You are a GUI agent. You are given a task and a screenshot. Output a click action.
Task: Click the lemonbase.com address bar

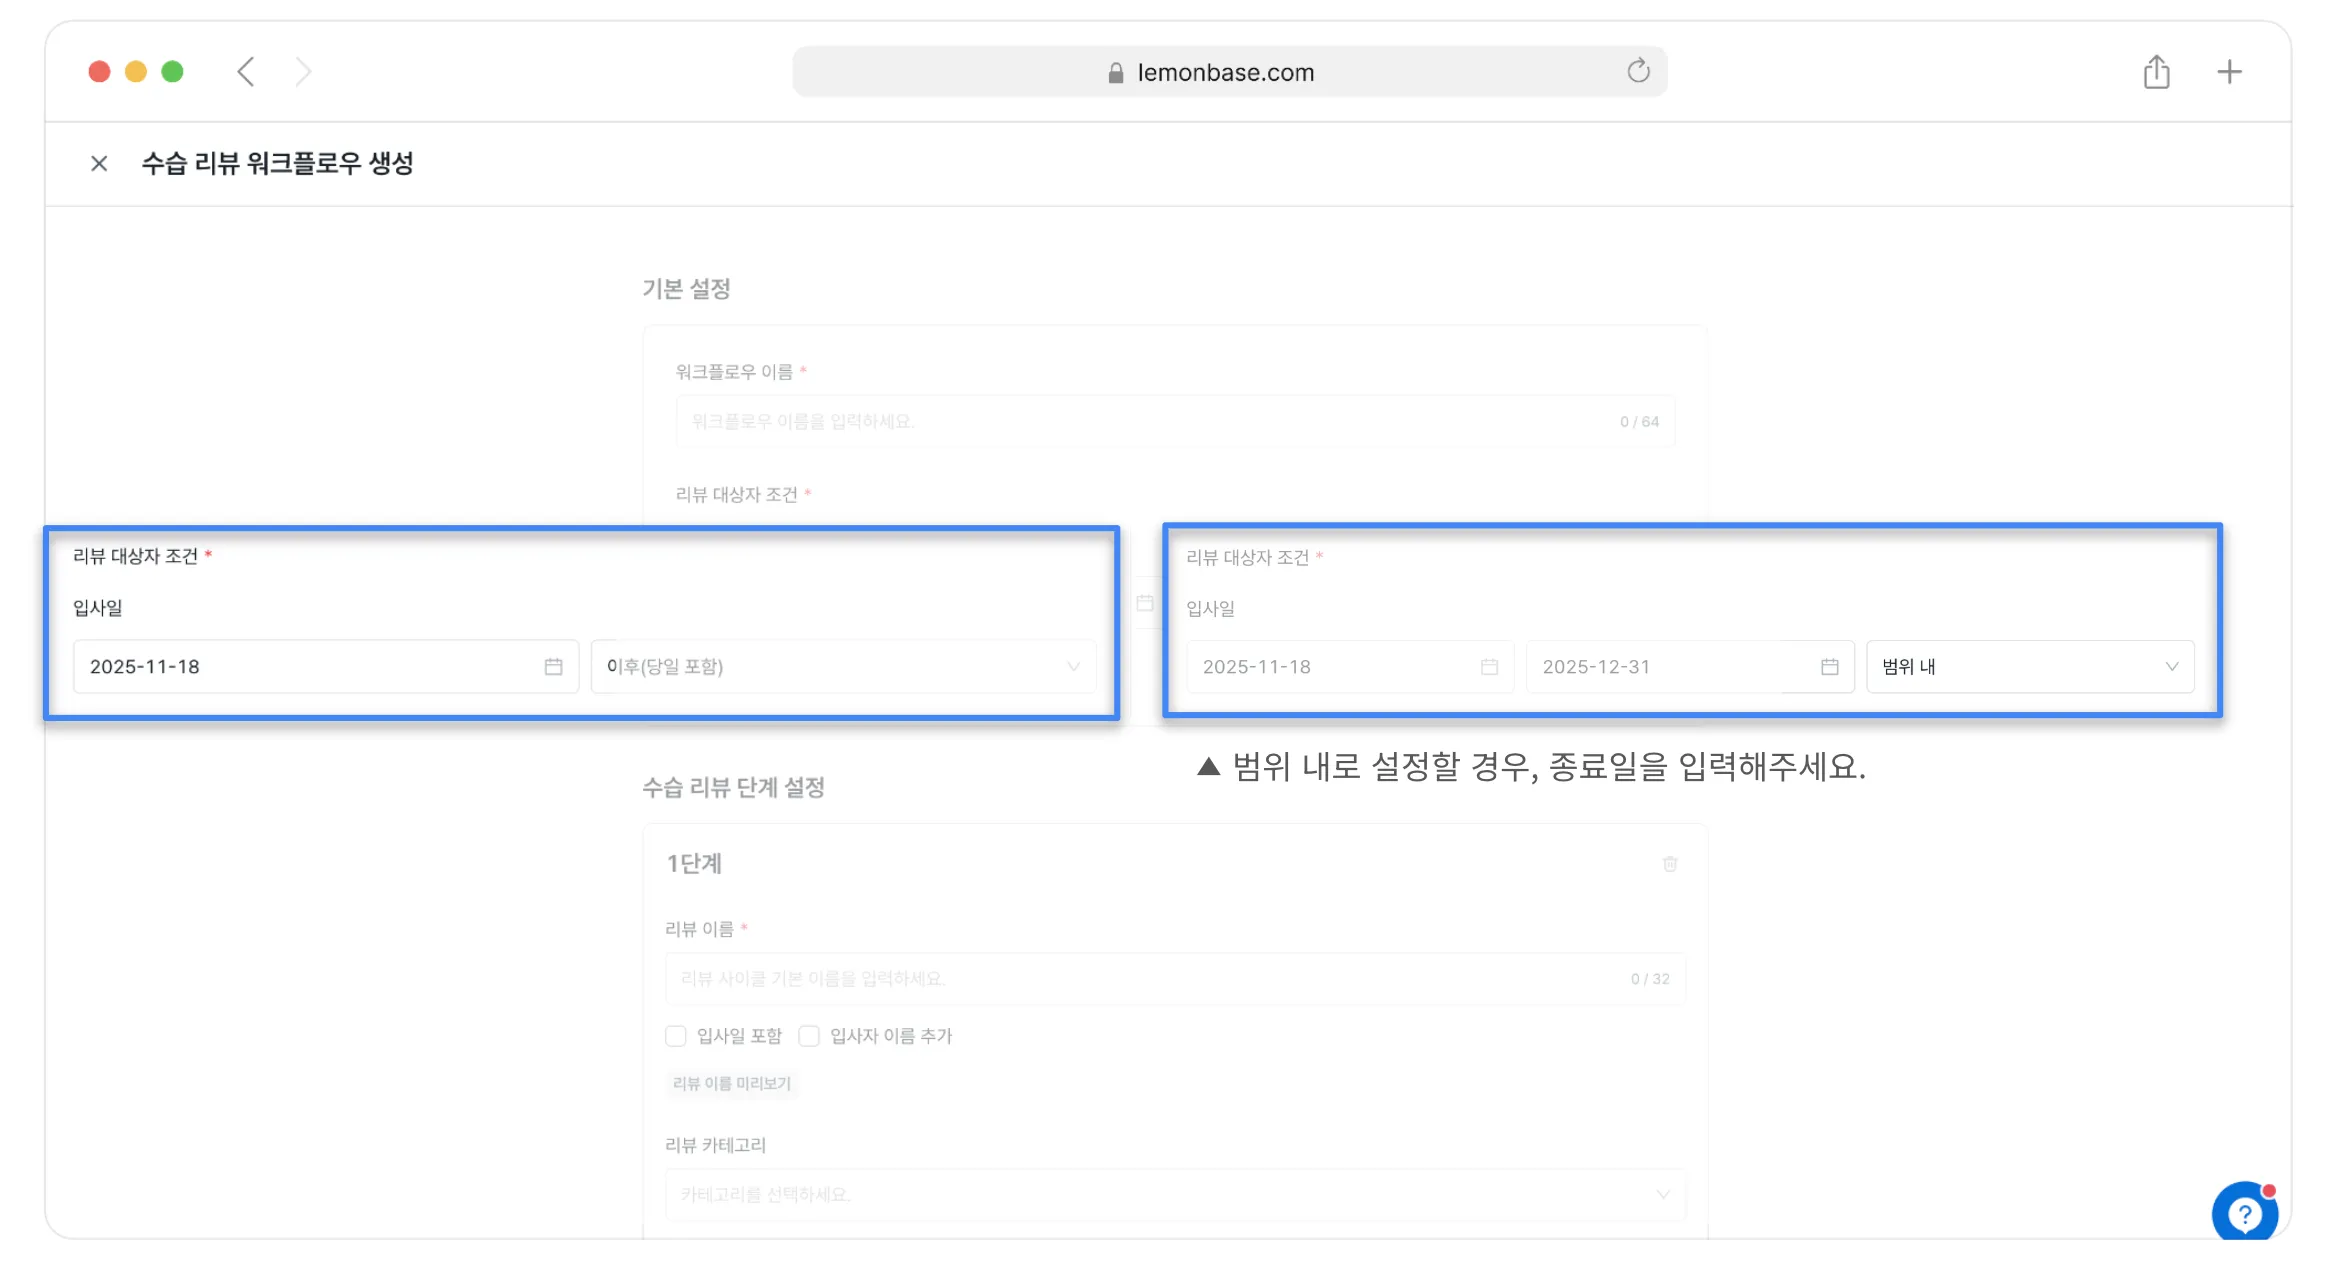tap(1229, 72)
